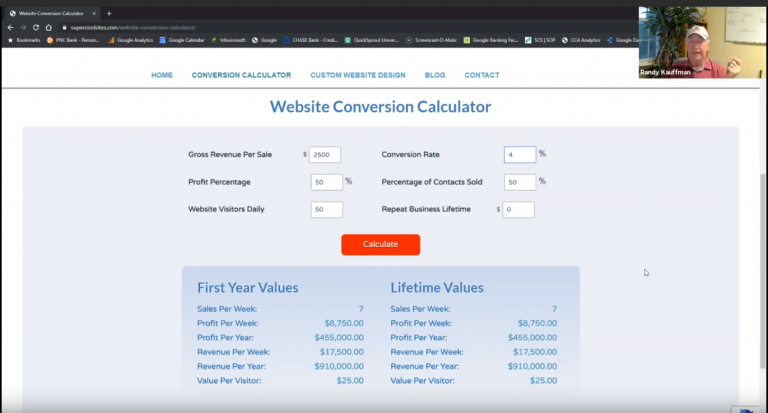Click the orange Calculate button

381,244
